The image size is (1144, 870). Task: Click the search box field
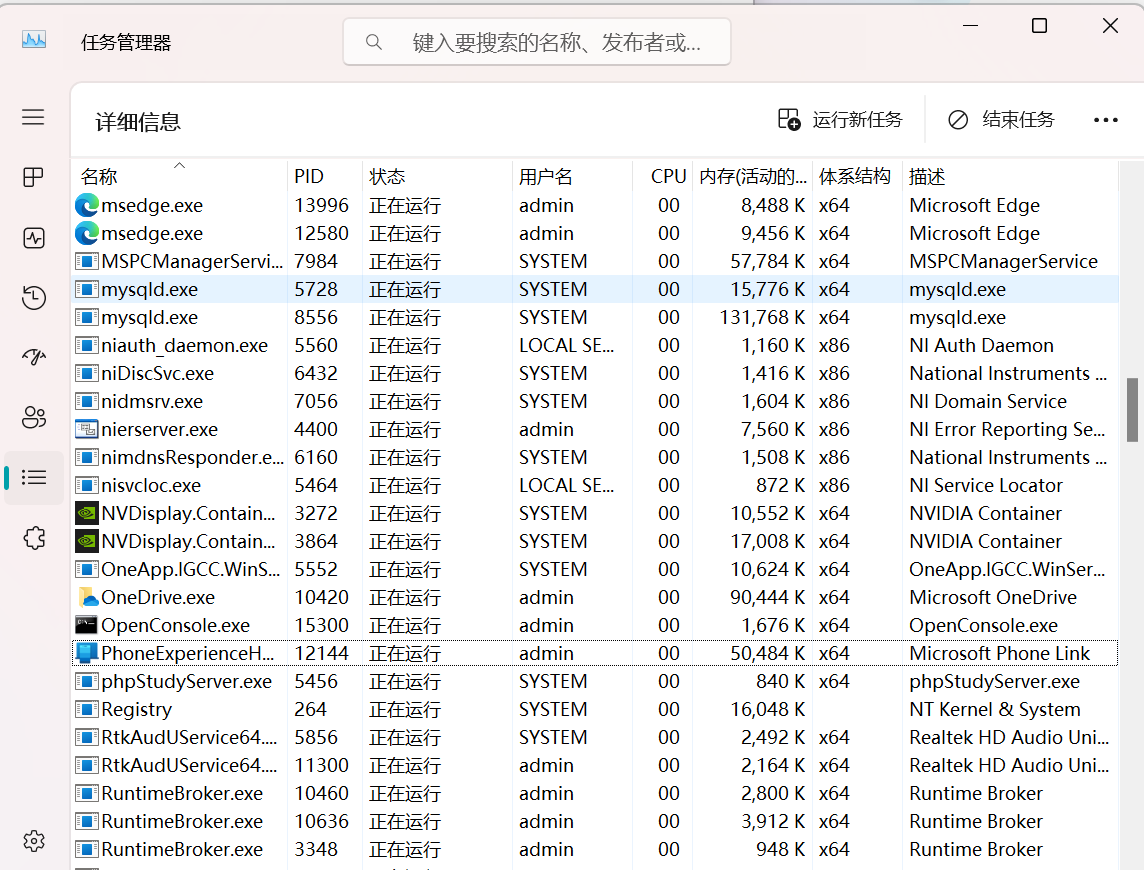point(537,42)
